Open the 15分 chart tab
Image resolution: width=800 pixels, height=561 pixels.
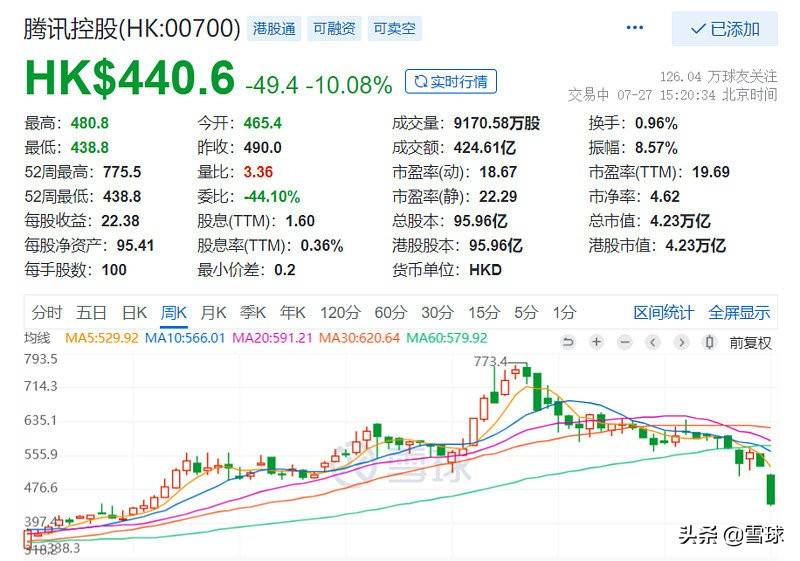click(x=484, y=312)
